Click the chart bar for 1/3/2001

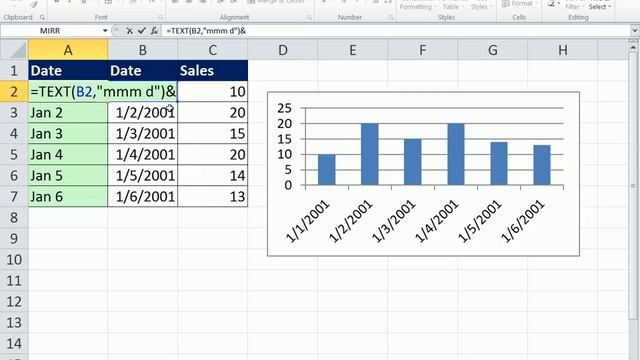[x=413, y=162]
